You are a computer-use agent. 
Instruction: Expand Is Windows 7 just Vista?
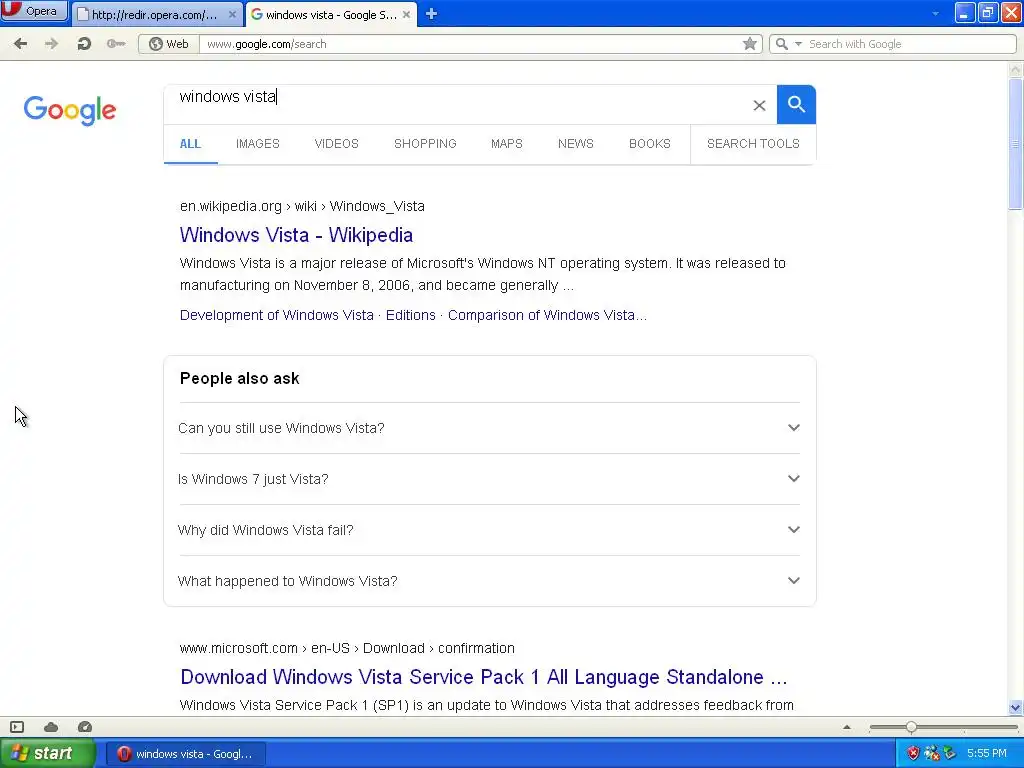(x=489, y=479)
